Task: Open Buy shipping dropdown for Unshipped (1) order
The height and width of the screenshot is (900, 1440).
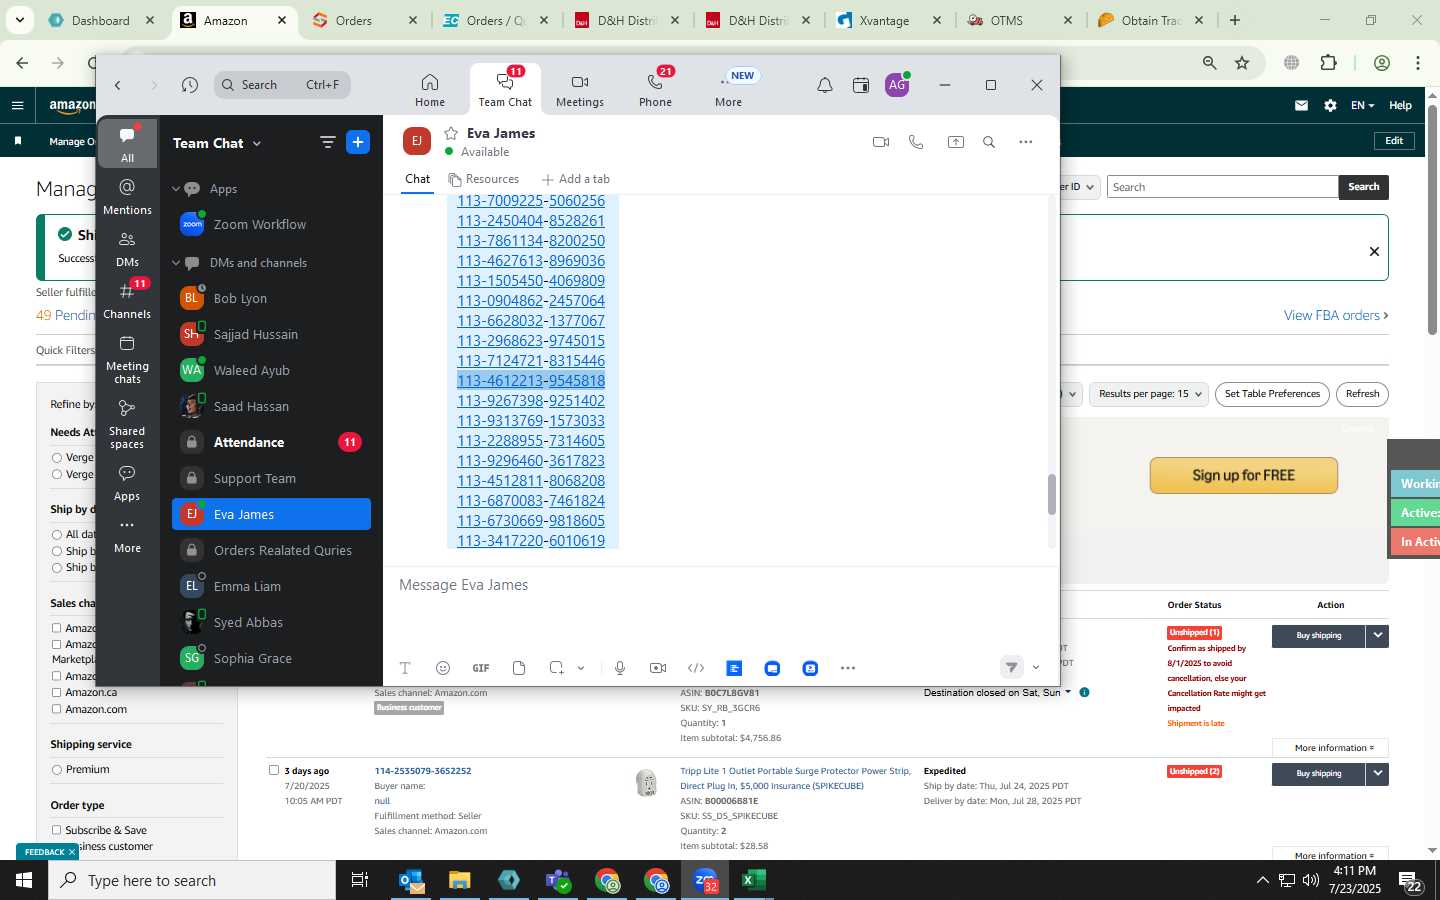Action: pos(1378,635)
